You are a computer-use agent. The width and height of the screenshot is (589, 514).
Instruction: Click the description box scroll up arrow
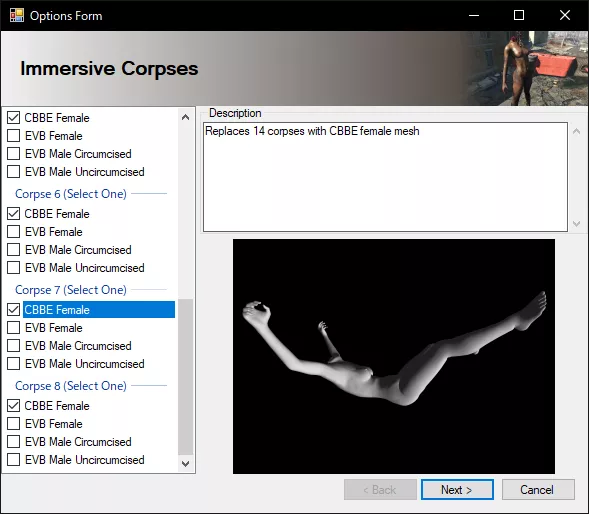click(x=576, y=131)
